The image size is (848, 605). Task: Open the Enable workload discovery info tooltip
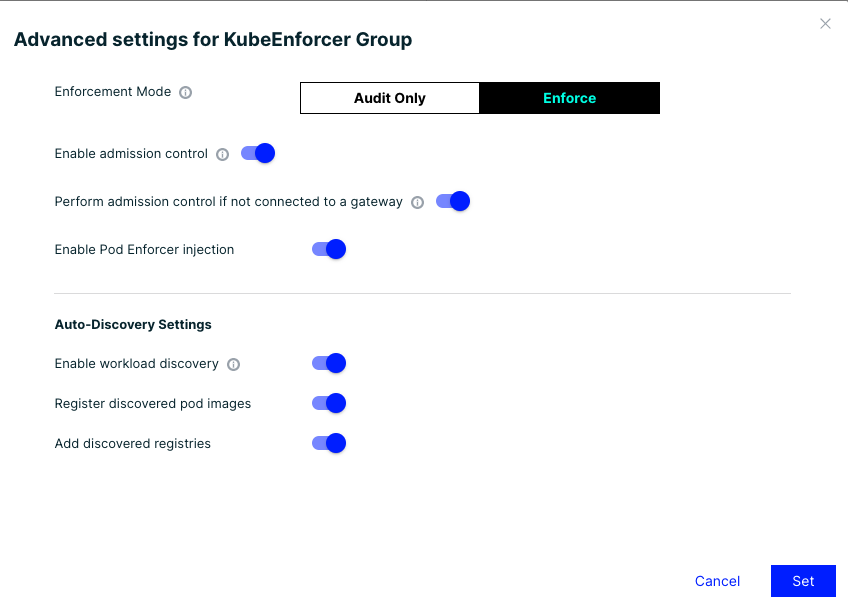(x=232, y=363)
